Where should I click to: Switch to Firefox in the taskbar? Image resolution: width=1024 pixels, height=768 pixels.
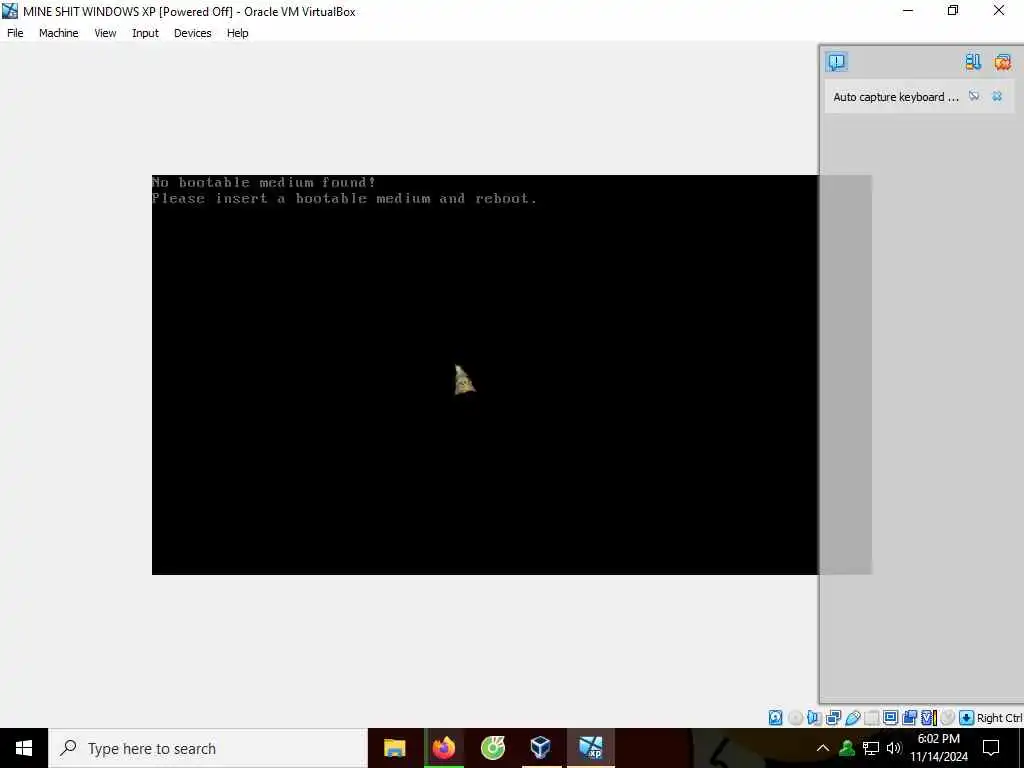[x=444, y=748]
